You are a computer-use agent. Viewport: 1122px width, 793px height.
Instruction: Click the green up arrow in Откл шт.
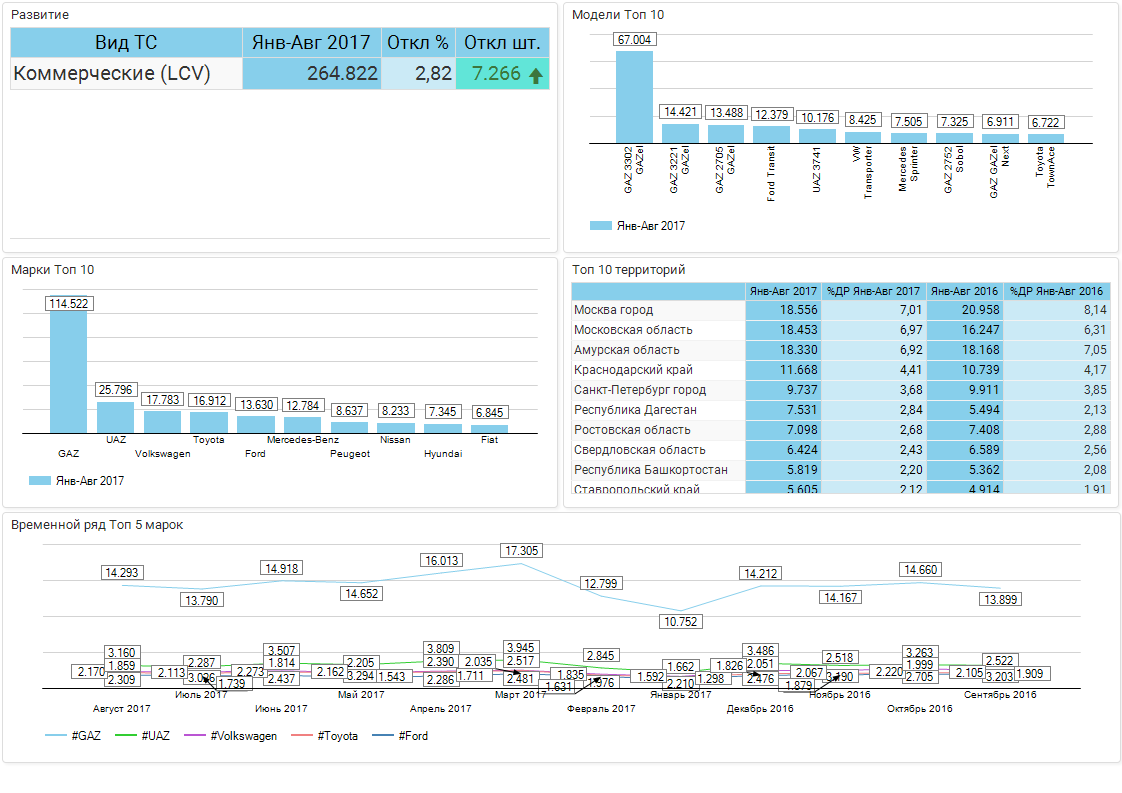click(536, 75)
